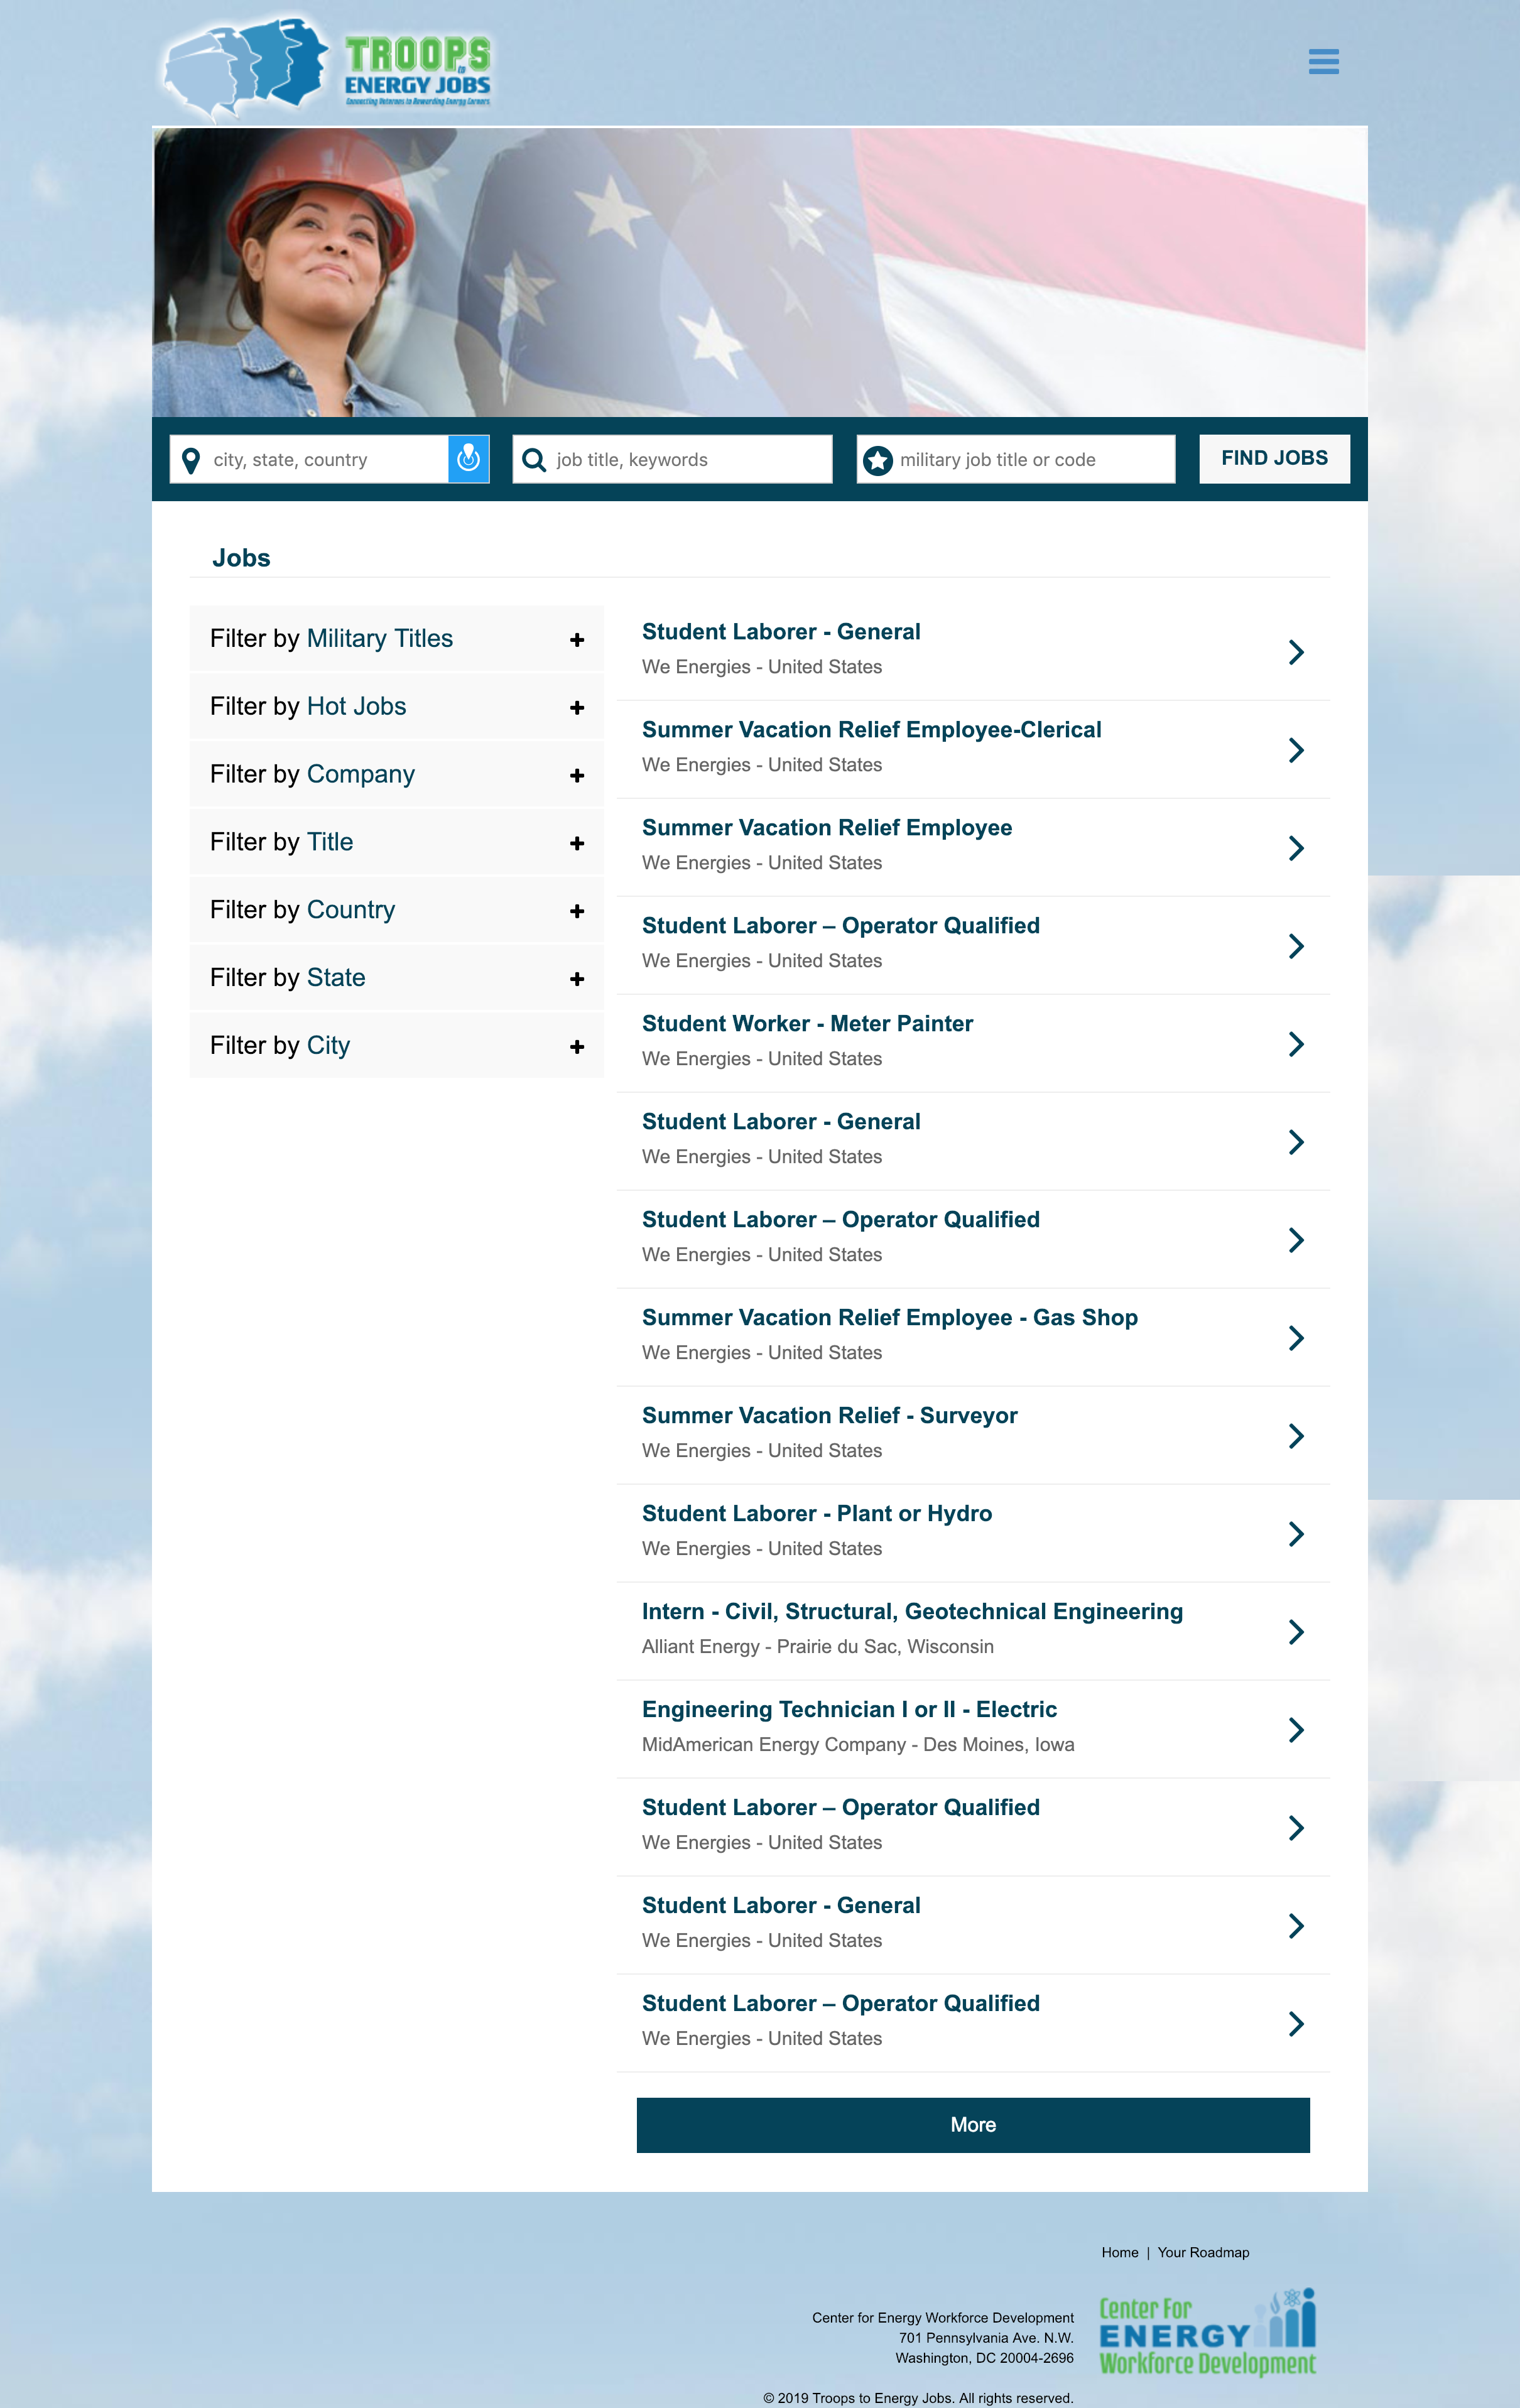Open Summer Vacation Relief Employee-Clerical job
Screen dimensions: 1520x2408
[x=871, y=730]
